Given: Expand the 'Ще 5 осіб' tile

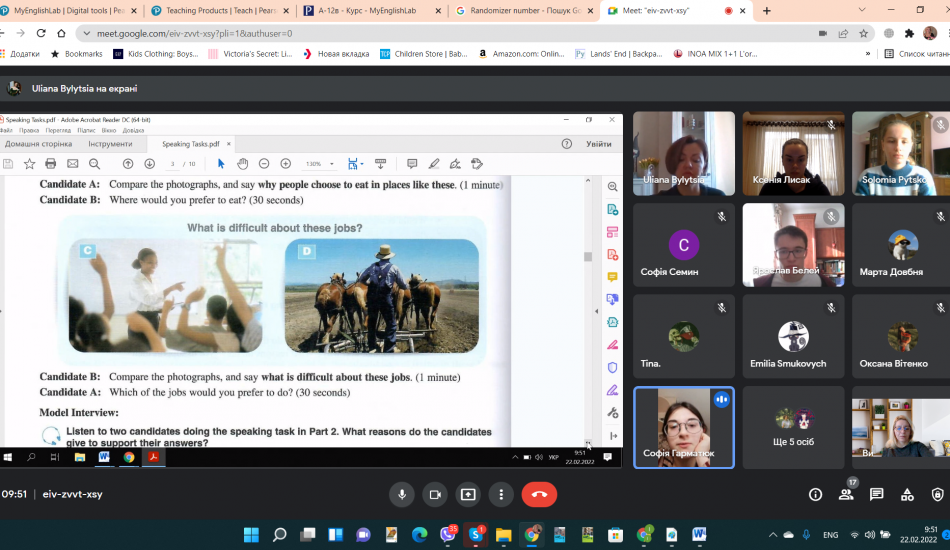Looking at the screenshot, I should click(793, 427).
